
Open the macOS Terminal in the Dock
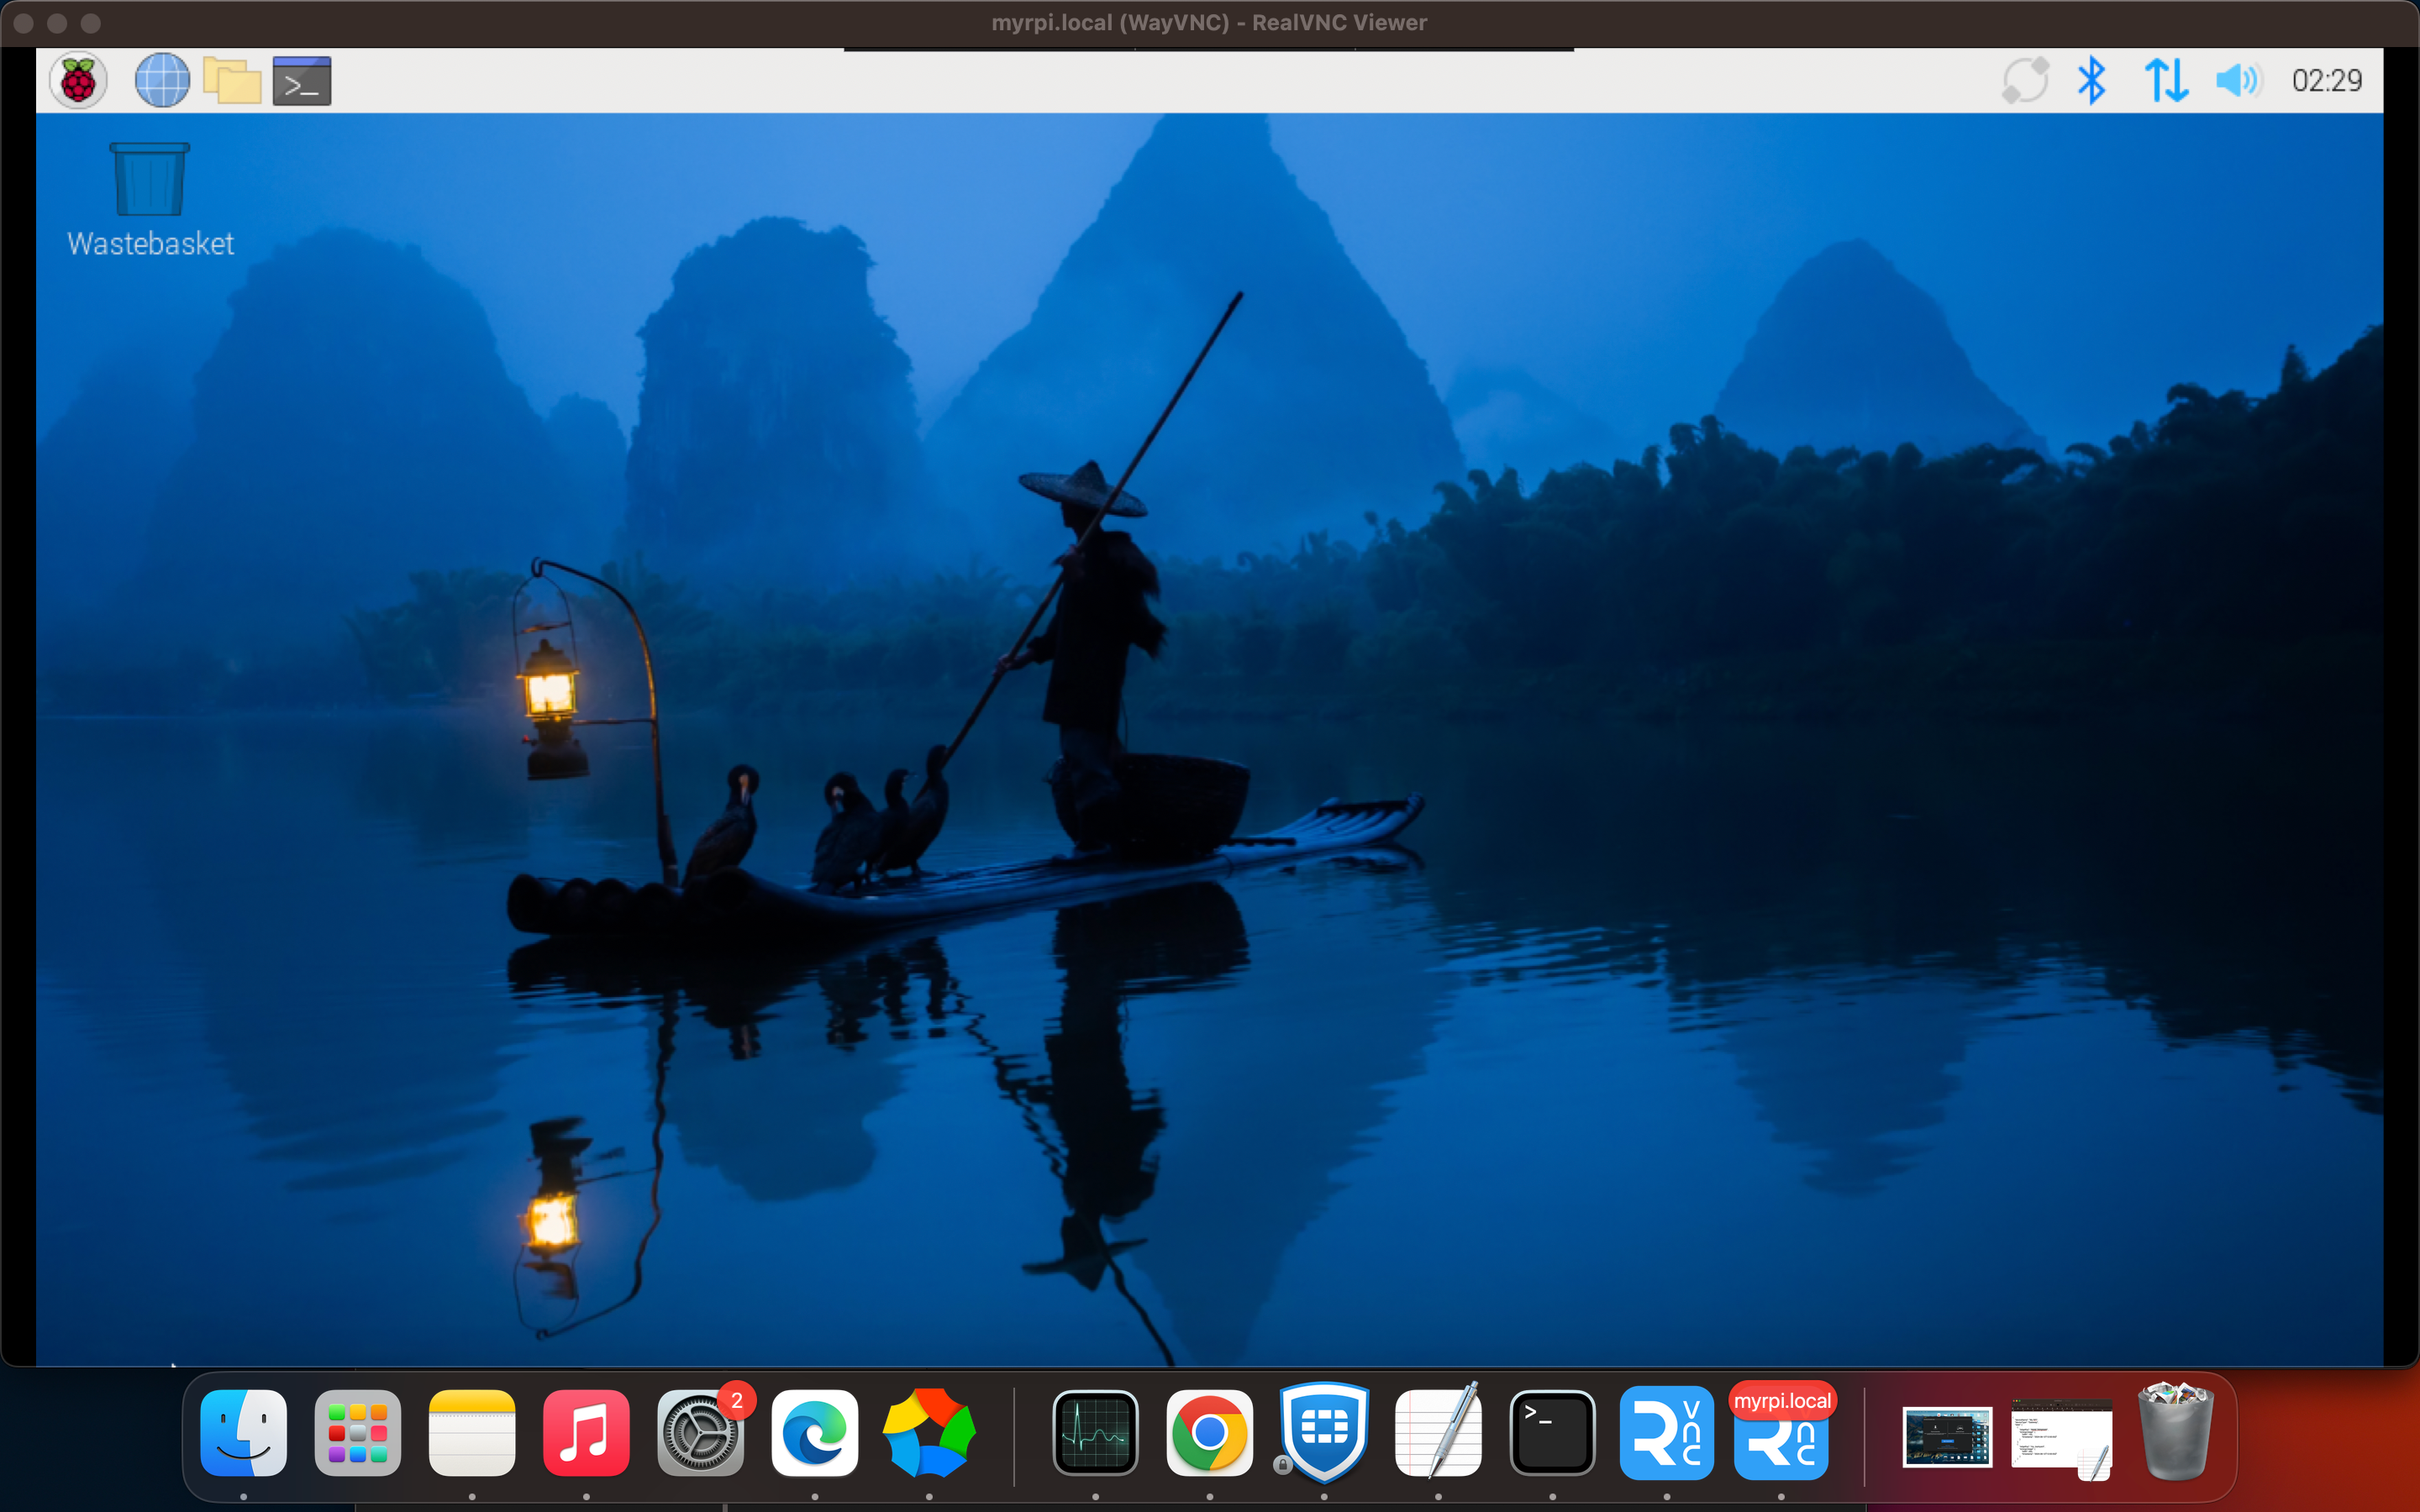coord(1552,1432)
